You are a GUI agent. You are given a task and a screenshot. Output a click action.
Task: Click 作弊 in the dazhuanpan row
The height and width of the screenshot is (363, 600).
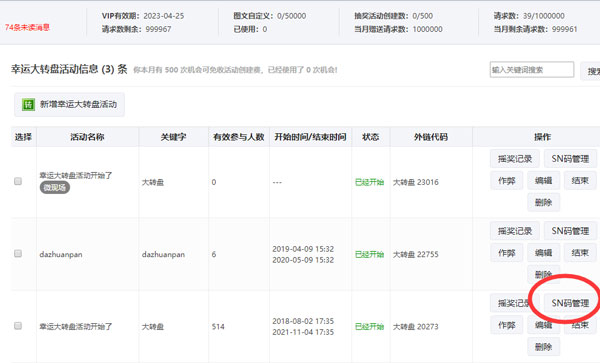click(507, 253)
